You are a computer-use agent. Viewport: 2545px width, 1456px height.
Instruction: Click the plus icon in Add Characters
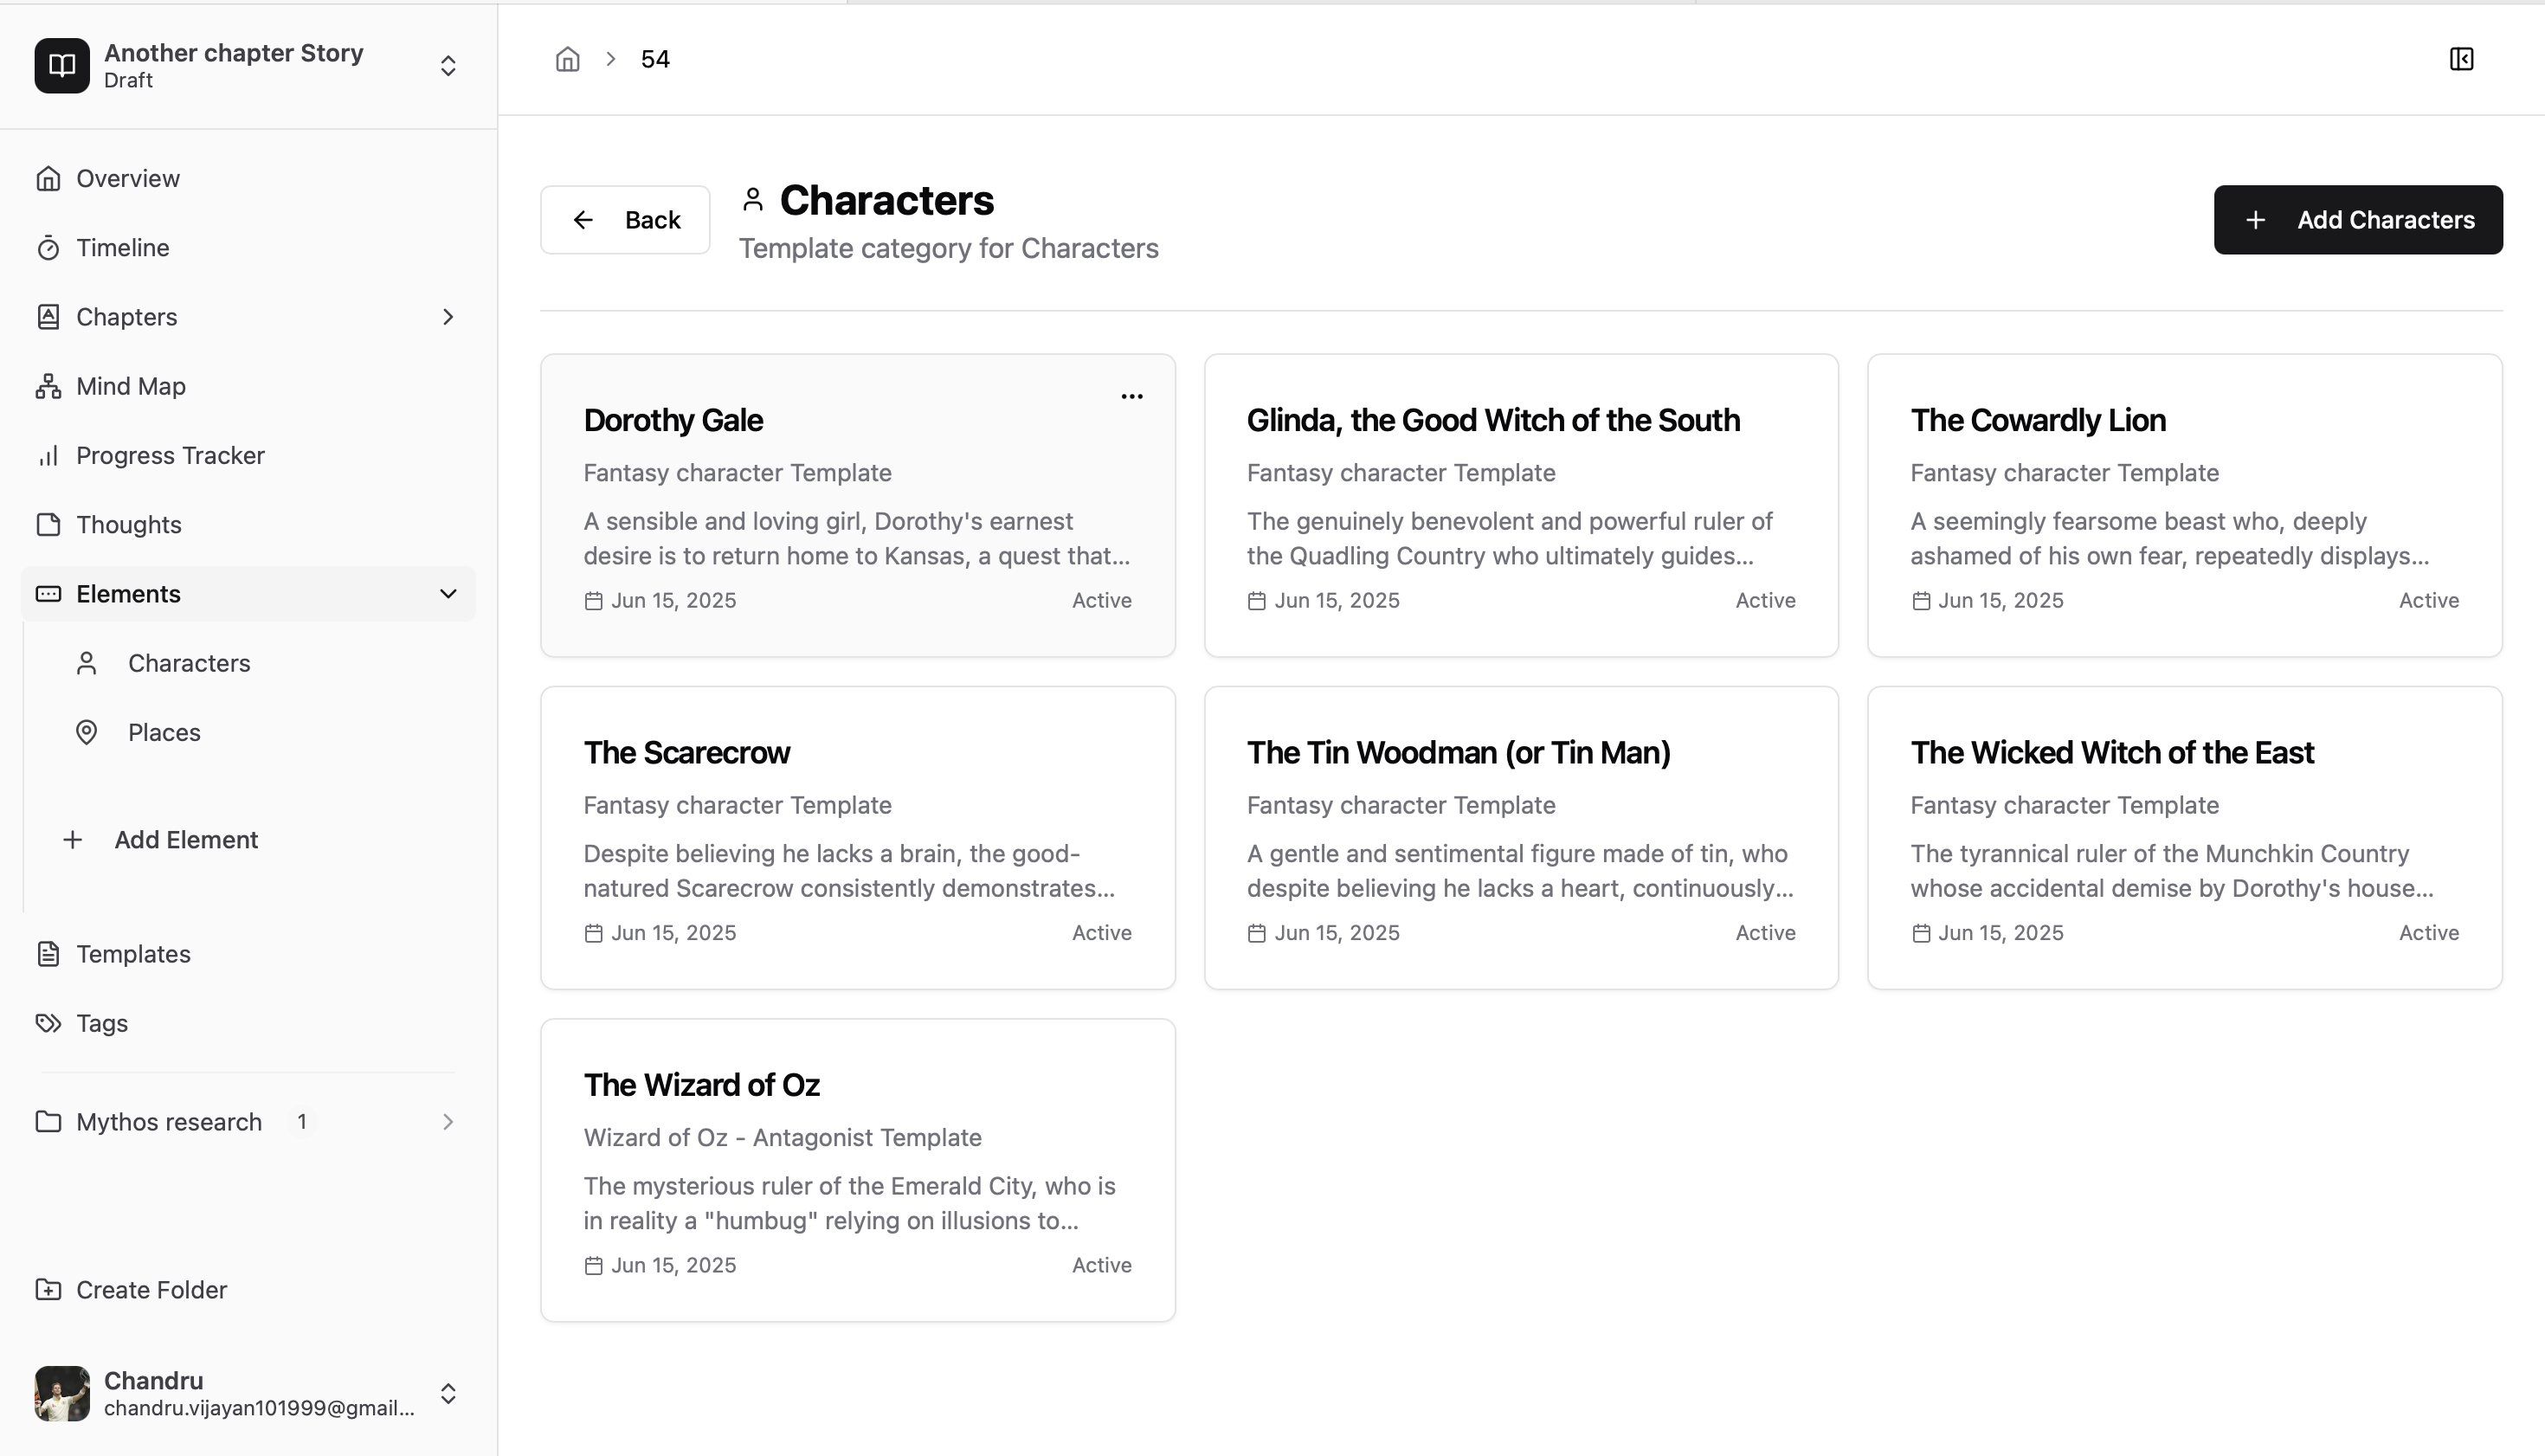2255,220
